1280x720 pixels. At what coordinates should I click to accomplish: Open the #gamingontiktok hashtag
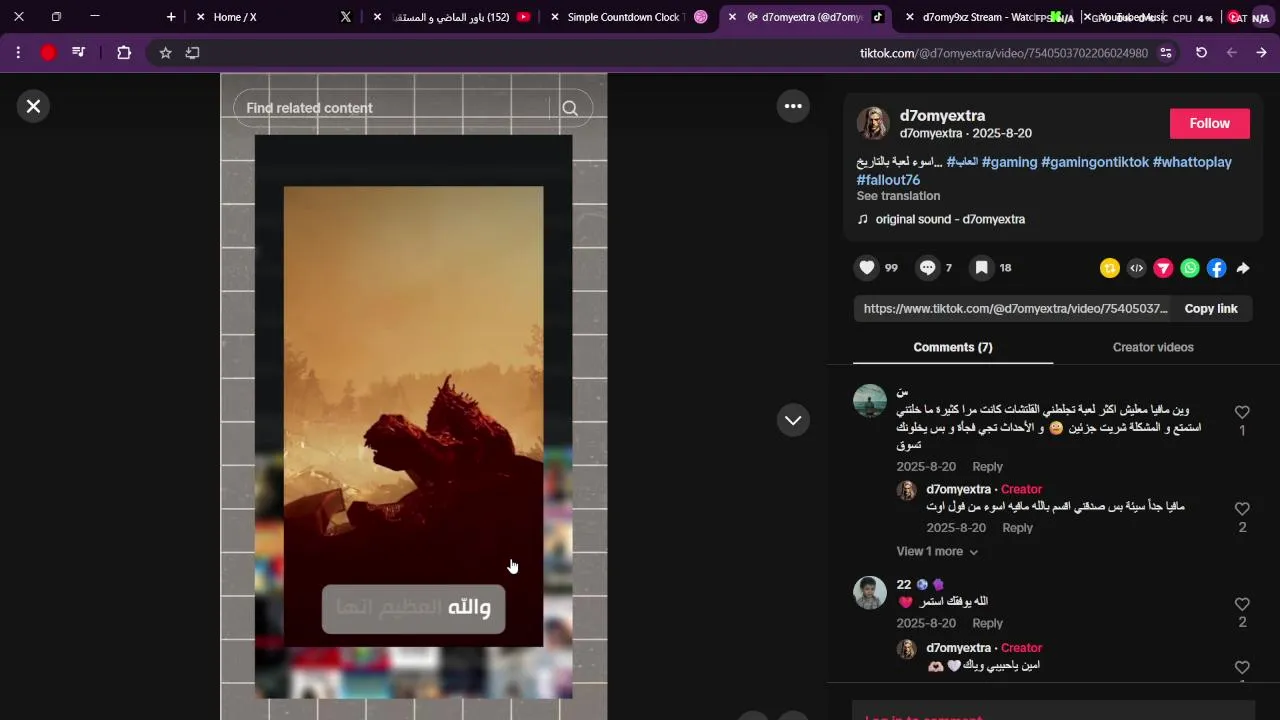1095,162
